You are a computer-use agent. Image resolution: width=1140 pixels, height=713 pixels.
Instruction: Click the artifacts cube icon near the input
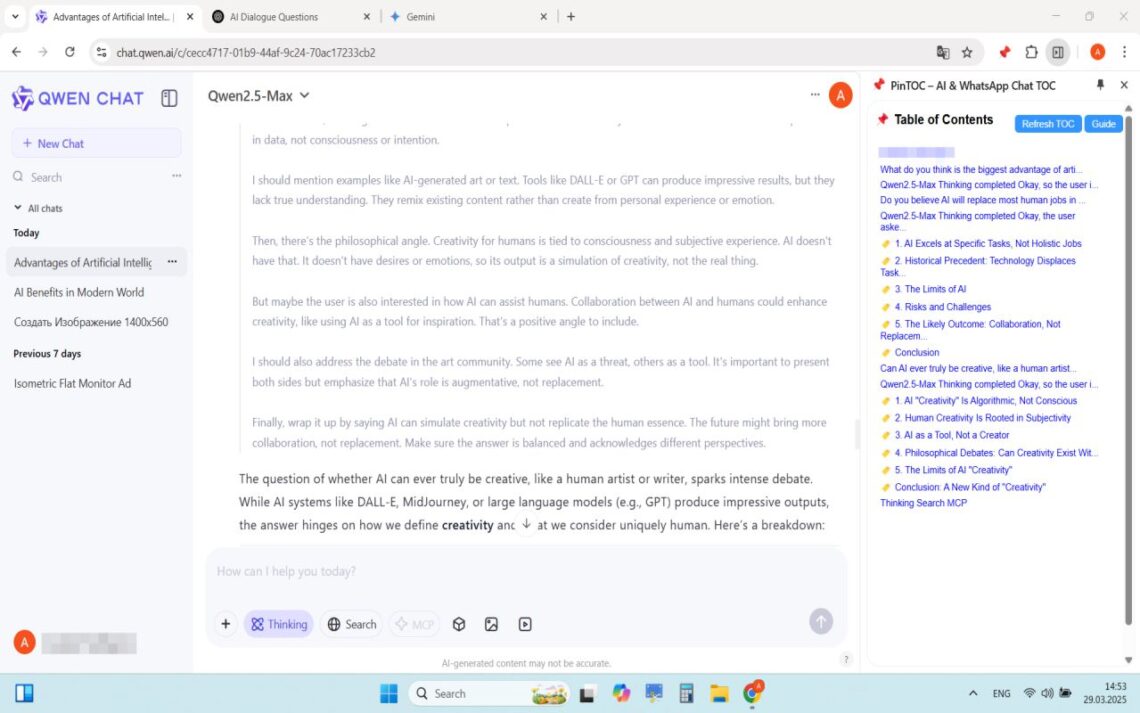(458, 623)
